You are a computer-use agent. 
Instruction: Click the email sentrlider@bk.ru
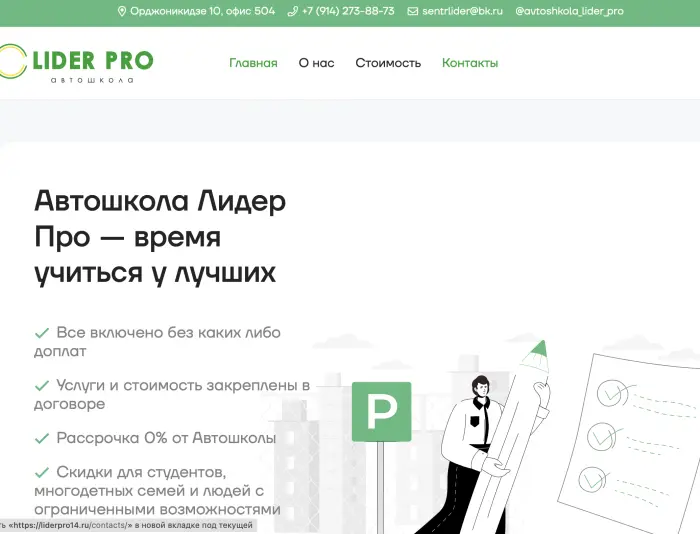[462, 12]
